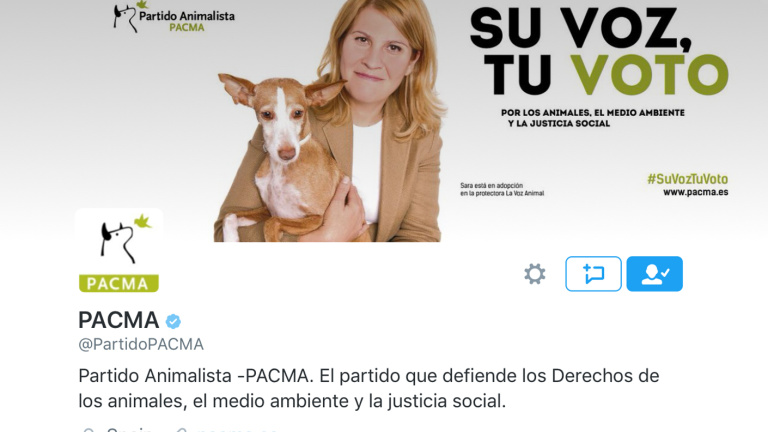
Task: Click the green PACMA label under avatar
Action: 119,283
